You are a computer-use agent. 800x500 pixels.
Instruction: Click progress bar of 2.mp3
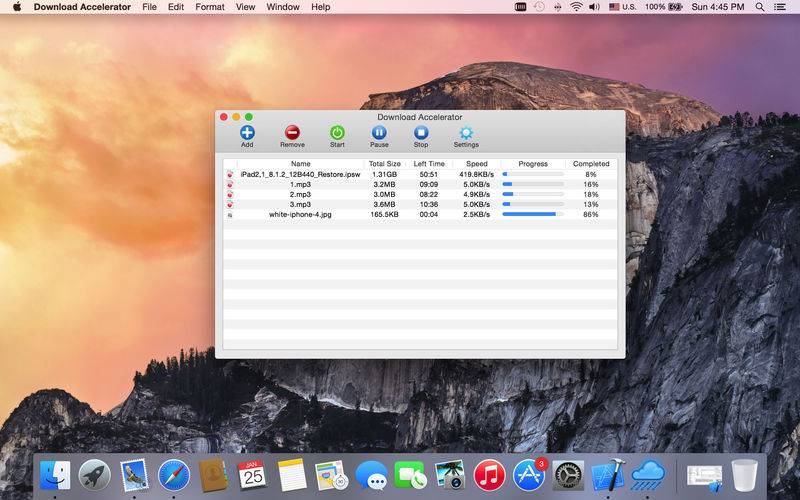click(533, 194)
